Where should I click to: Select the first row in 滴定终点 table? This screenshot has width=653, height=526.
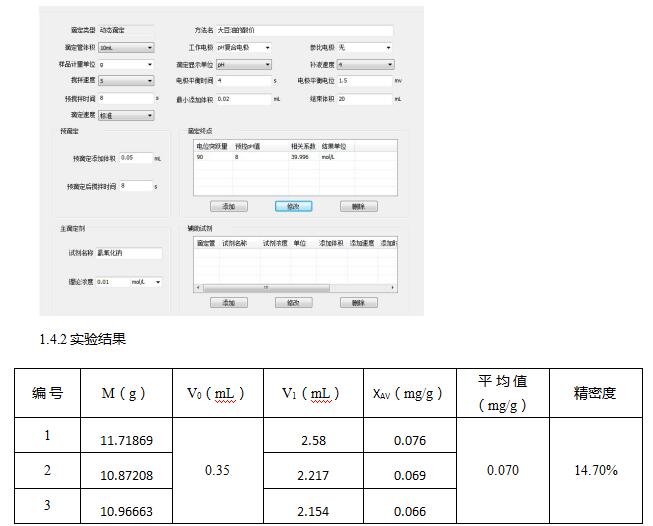click(290, 157)
